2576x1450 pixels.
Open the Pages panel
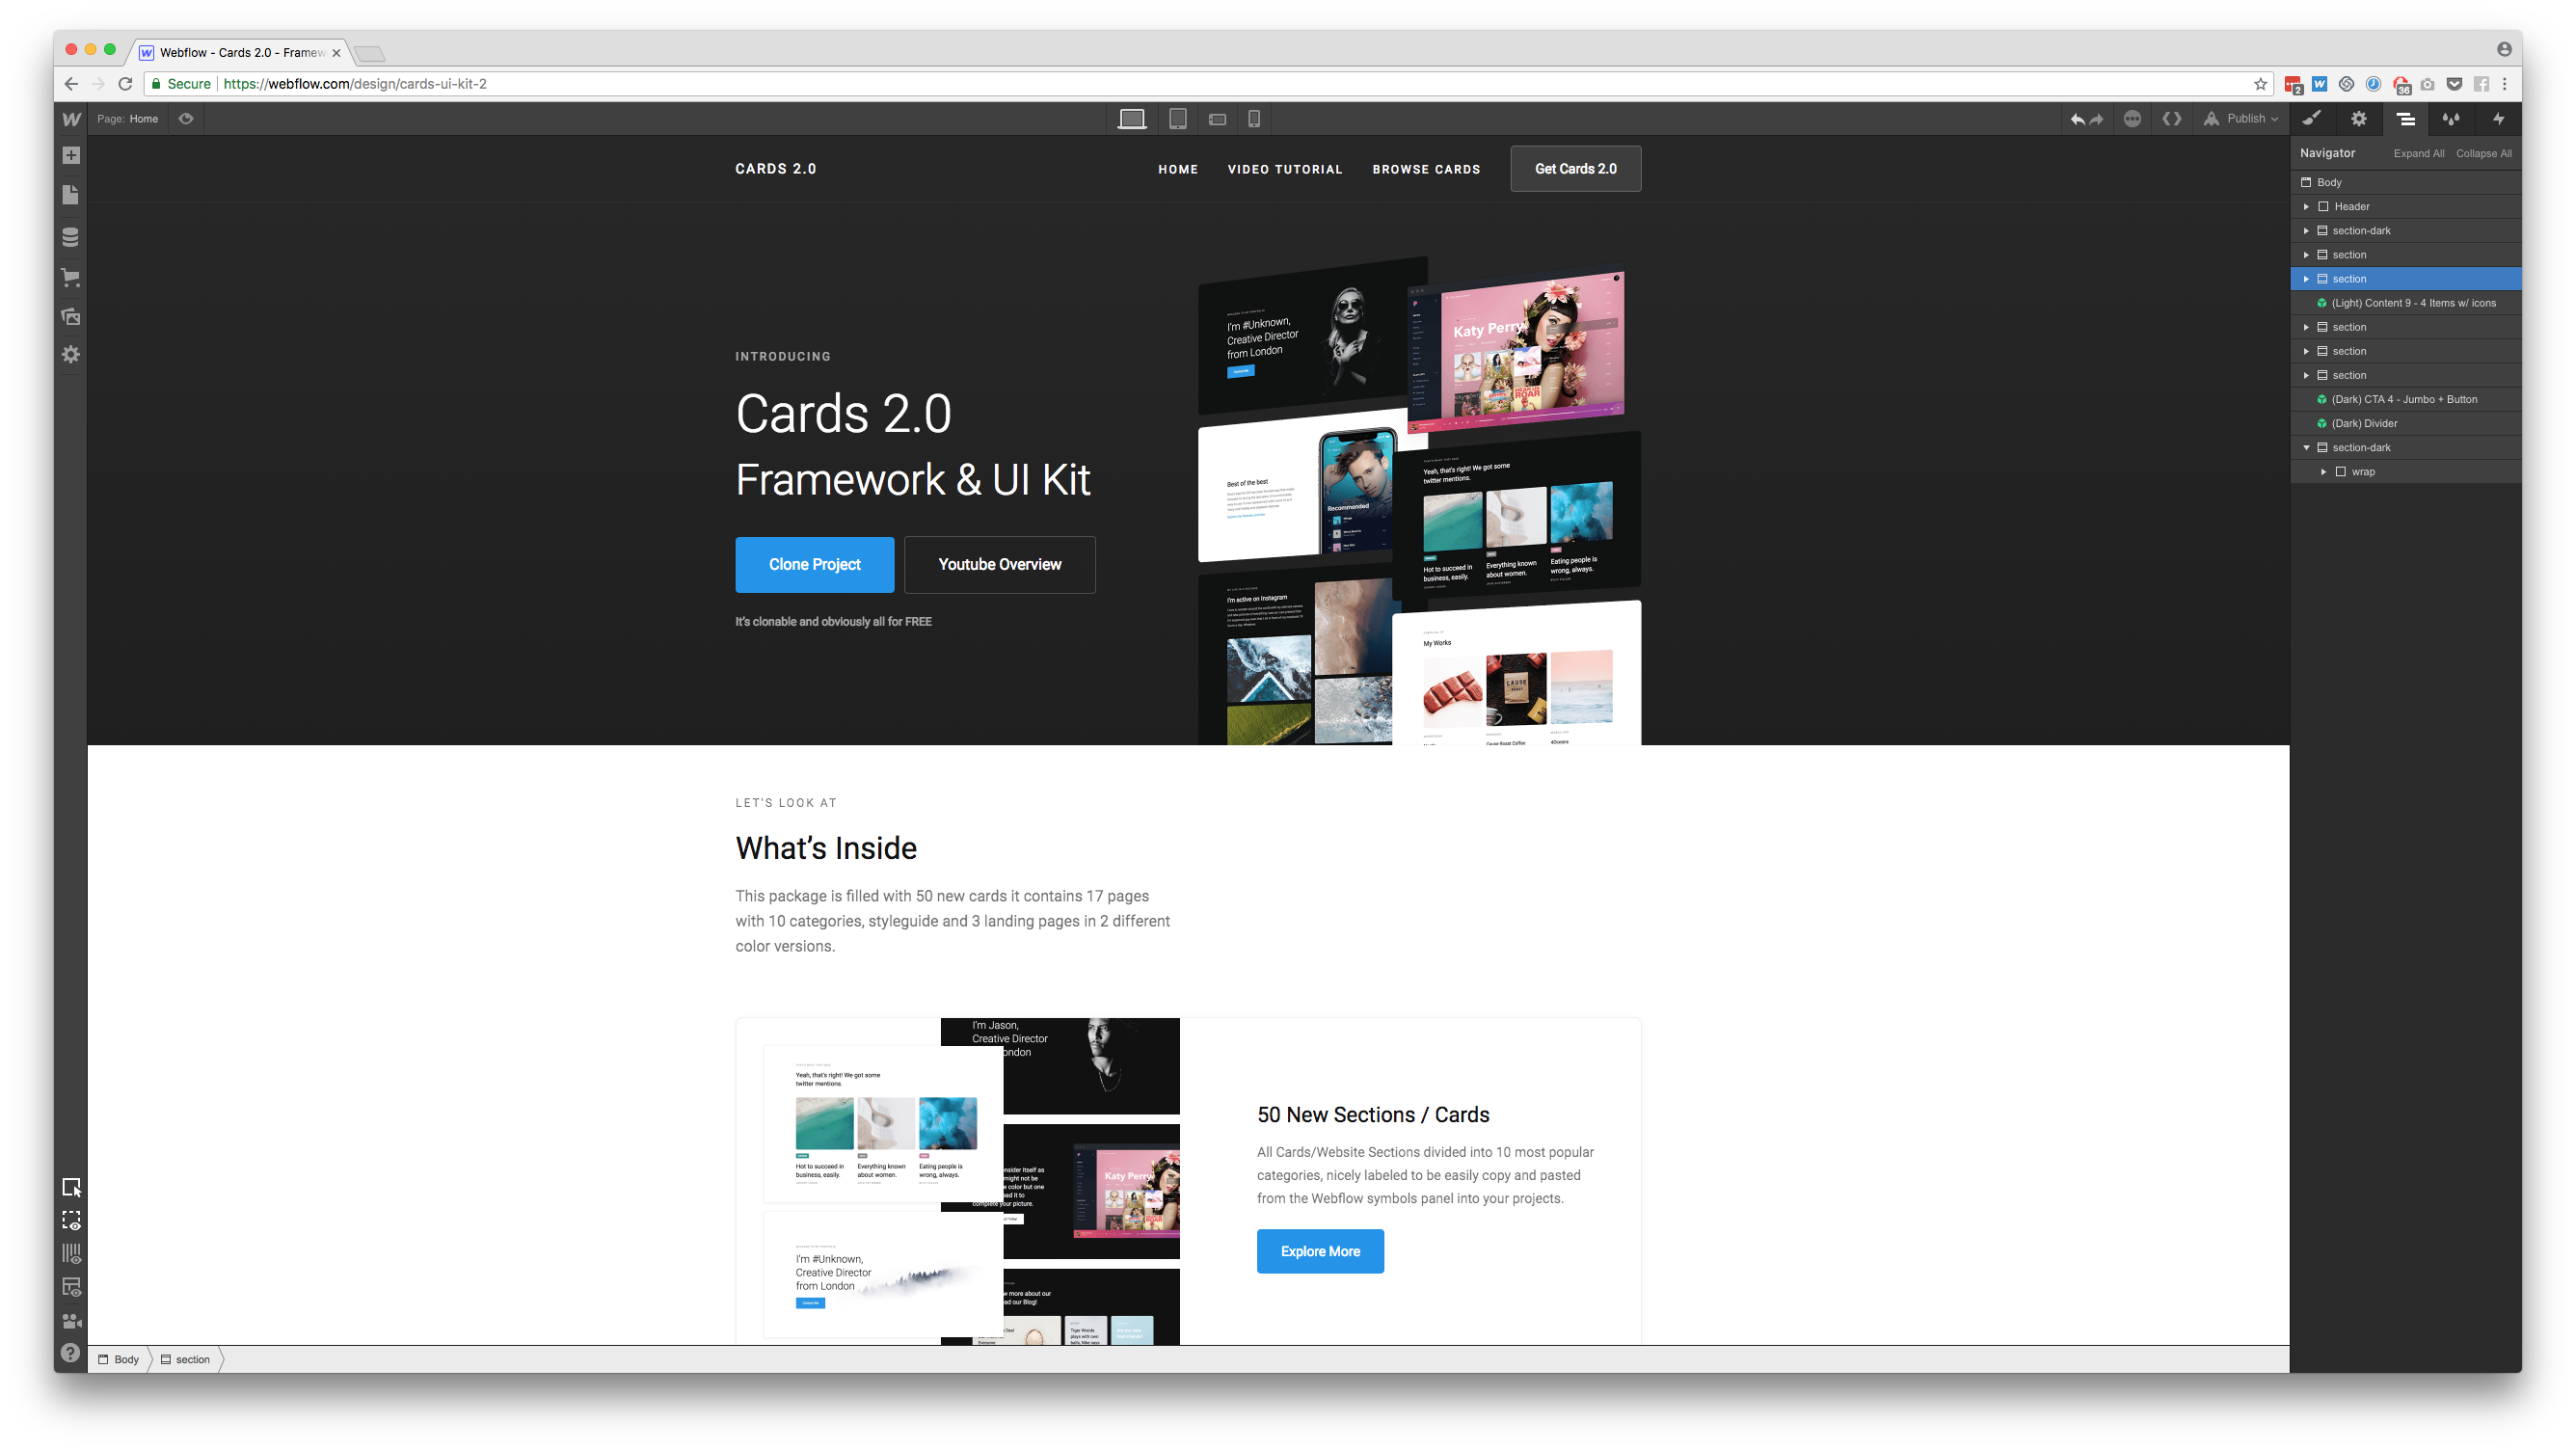pos(70,196)
